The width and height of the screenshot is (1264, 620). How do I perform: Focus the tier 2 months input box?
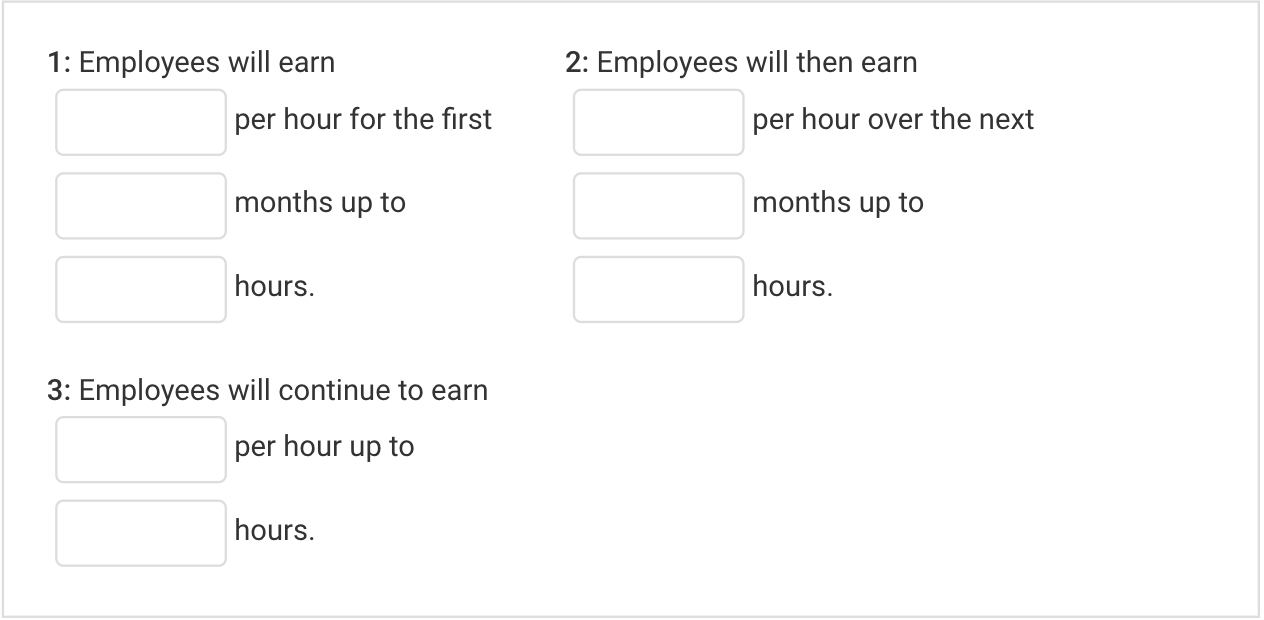coord(658,206)
